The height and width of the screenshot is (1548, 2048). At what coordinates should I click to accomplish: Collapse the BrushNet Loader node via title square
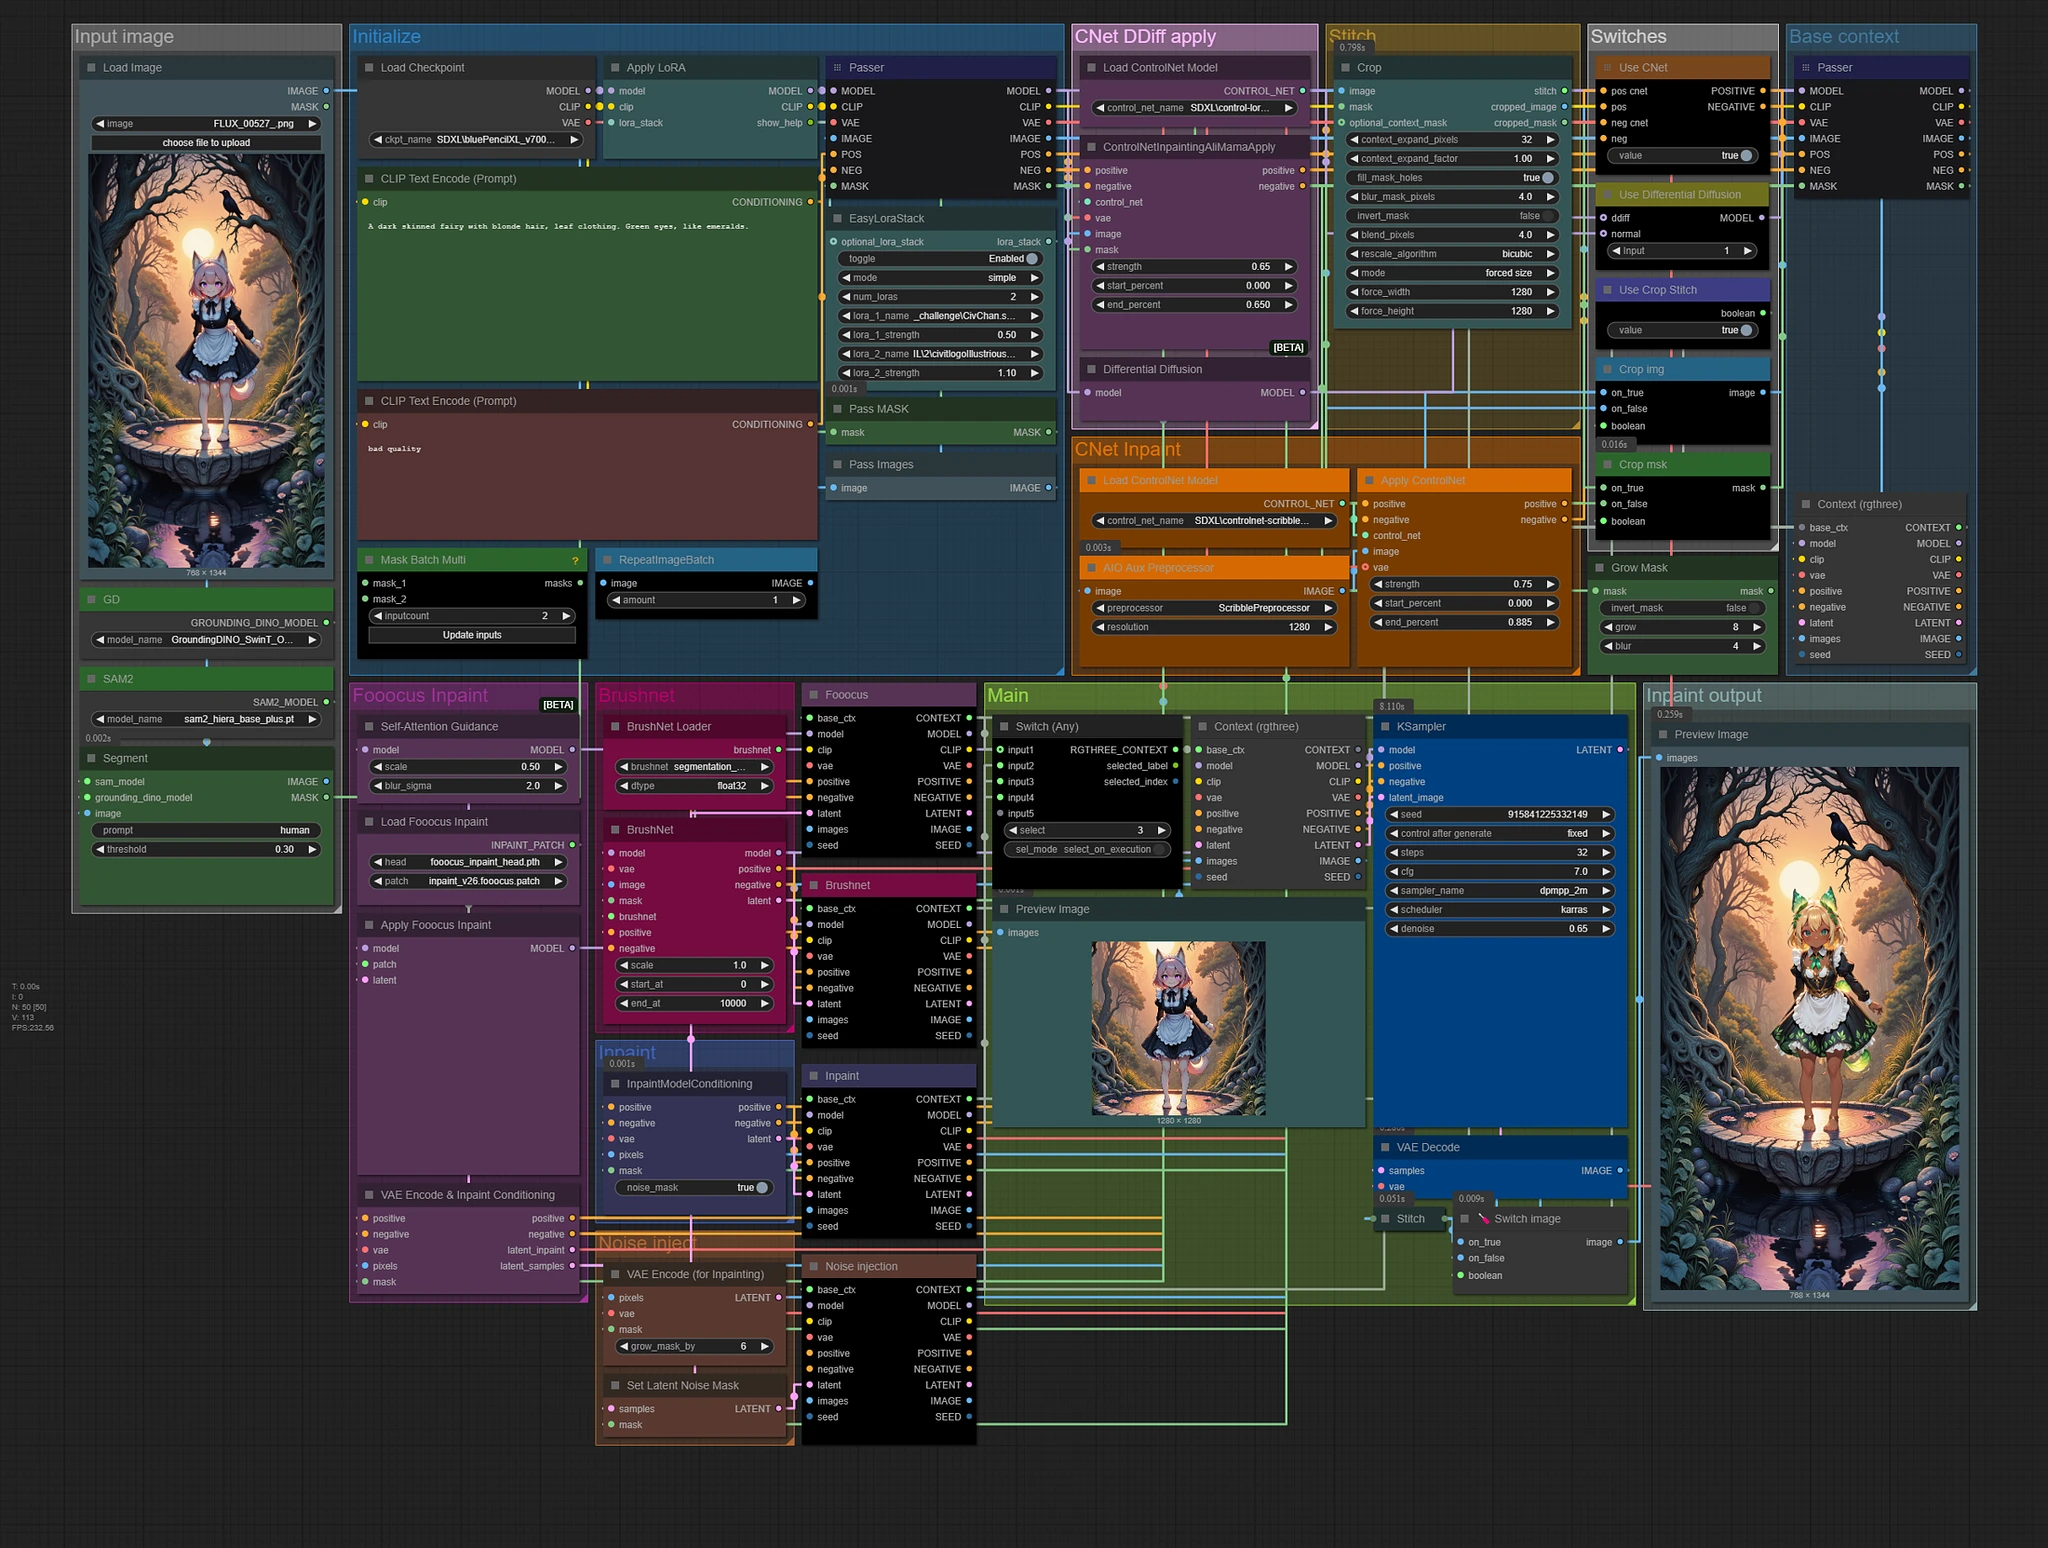coord(615,727)
